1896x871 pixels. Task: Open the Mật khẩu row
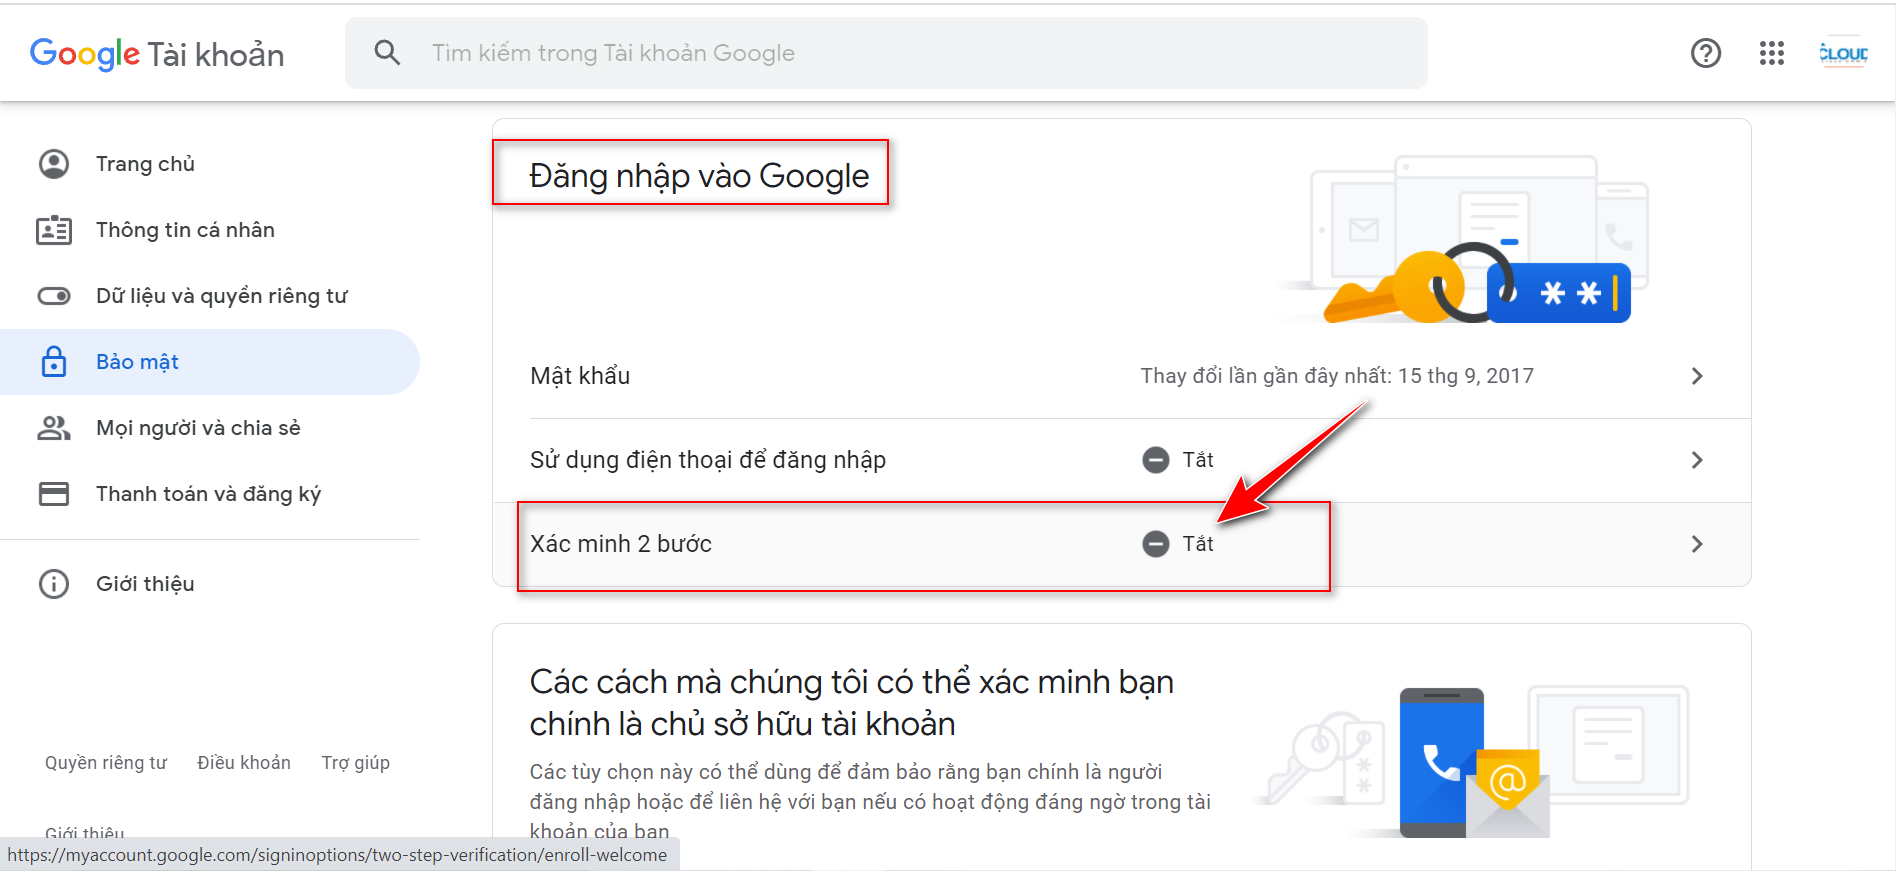pyautogui.click(x=1121, y=376)
